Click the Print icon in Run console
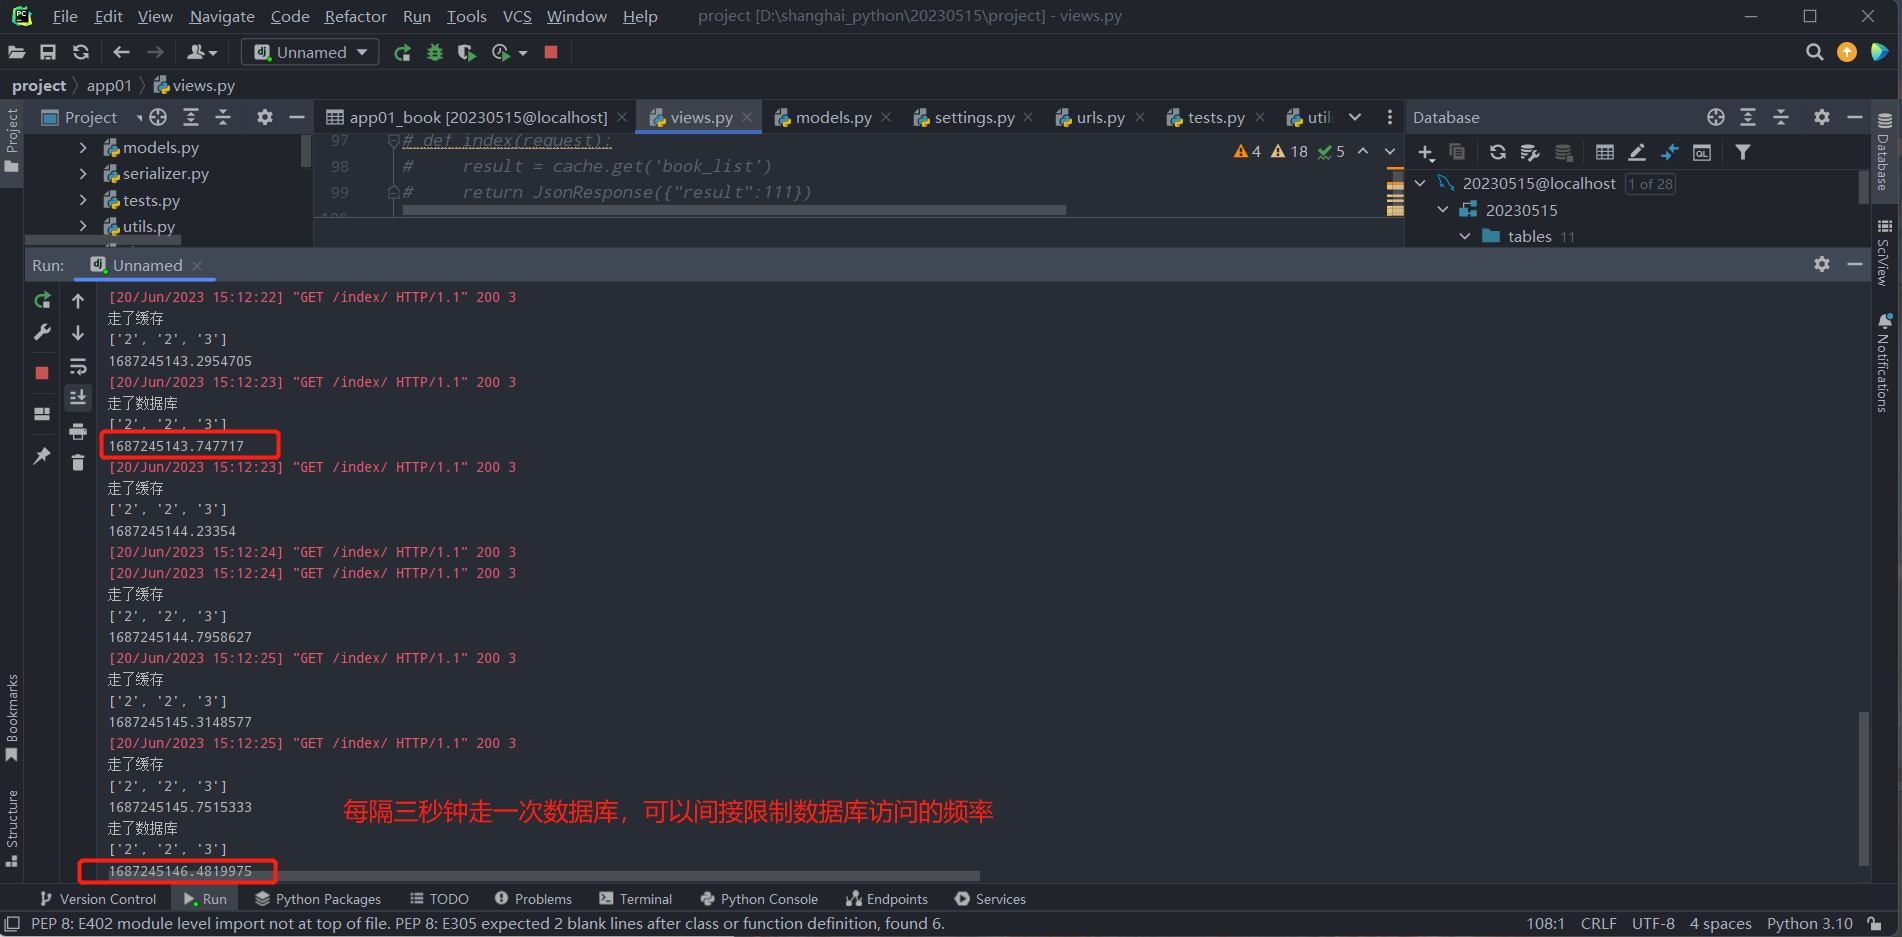1902x937 pixels. (78, 431)
